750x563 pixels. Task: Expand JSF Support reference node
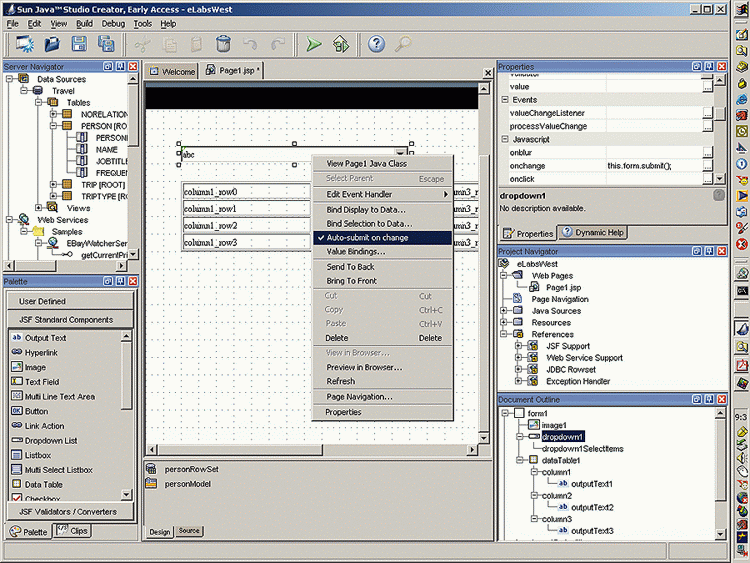[x=518, y=345]
